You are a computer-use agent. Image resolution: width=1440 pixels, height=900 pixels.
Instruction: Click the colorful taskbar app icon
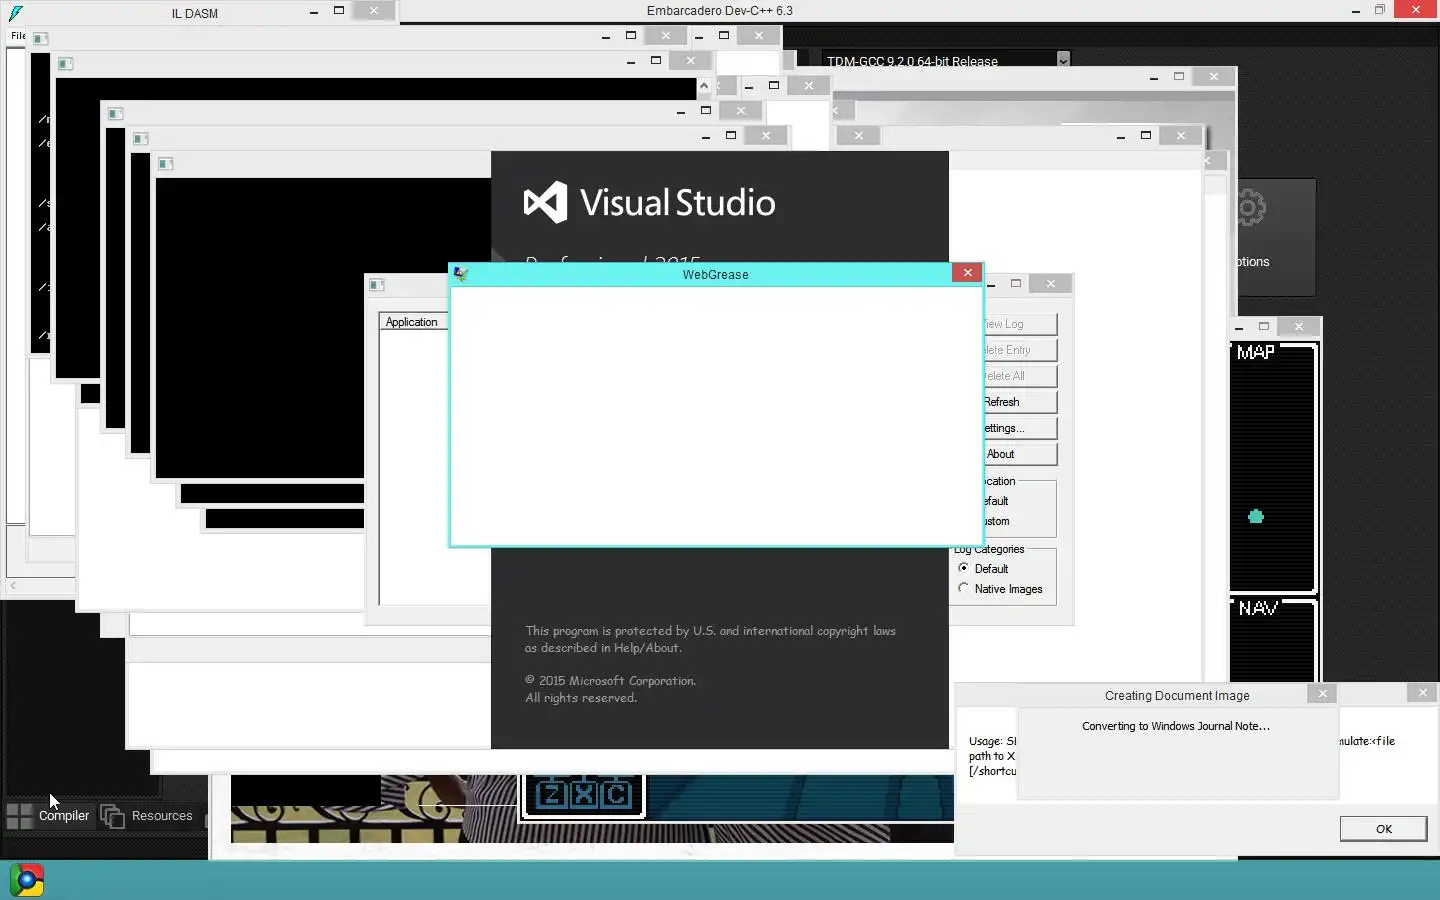27,880
